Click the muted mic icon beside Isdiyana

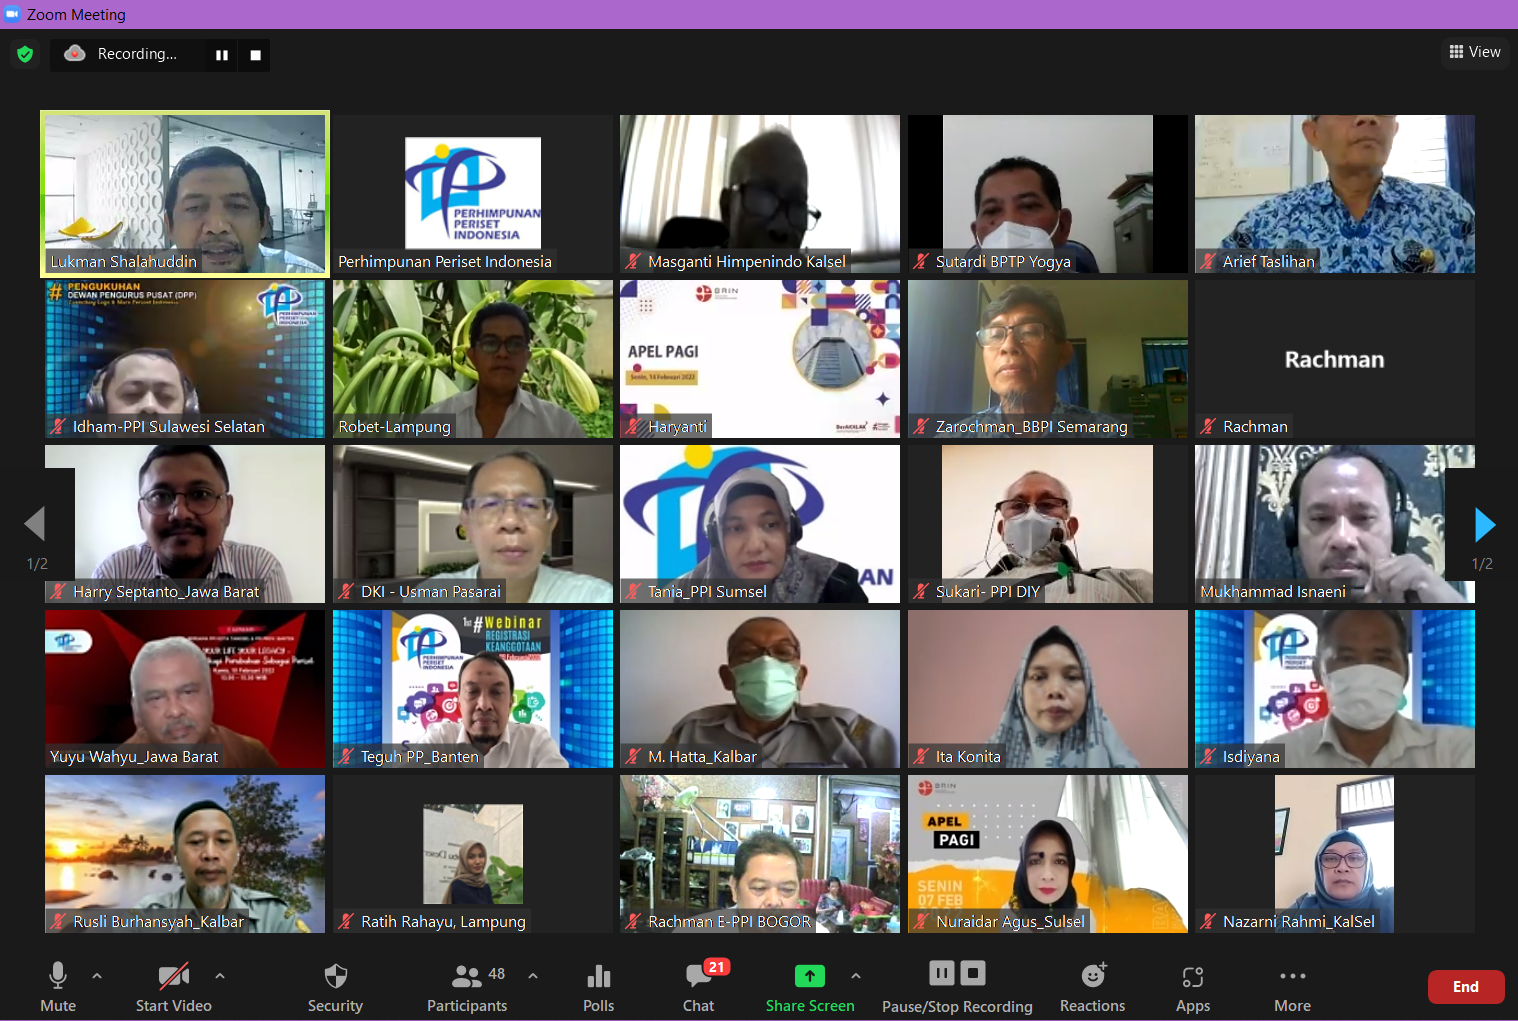tap(1209, 757)
